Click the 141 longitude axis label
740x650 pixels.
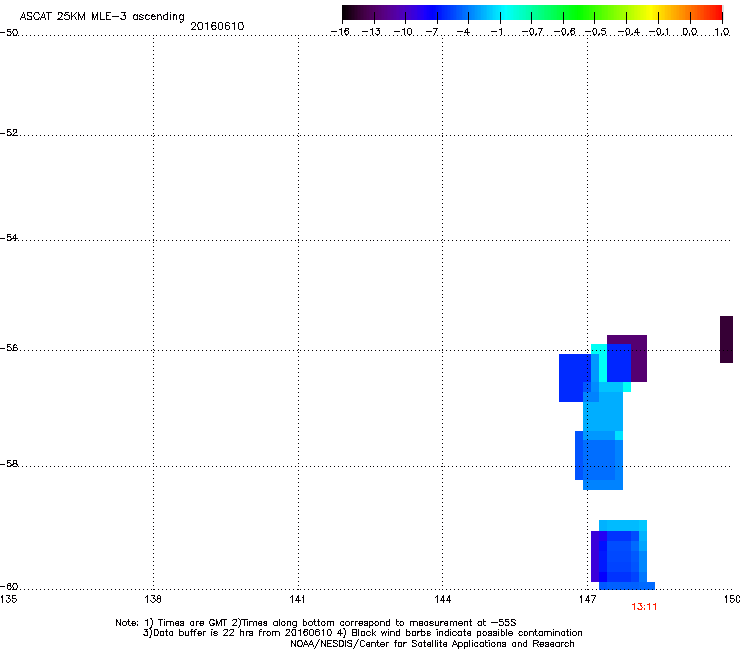(x=297, y=599)
